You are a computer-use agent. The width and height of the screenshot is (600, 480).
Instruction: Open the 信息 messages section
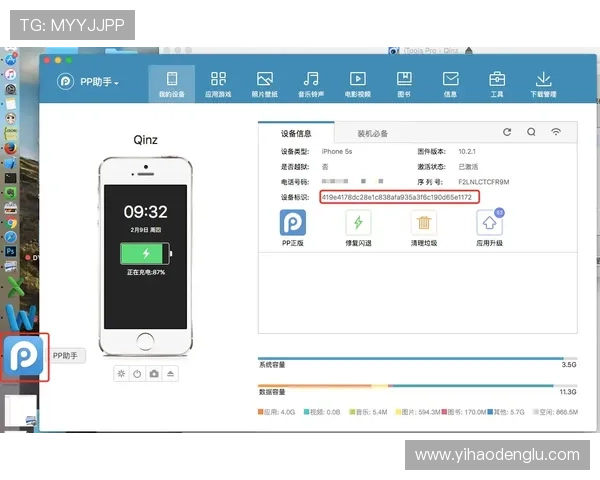pos(450,84)
